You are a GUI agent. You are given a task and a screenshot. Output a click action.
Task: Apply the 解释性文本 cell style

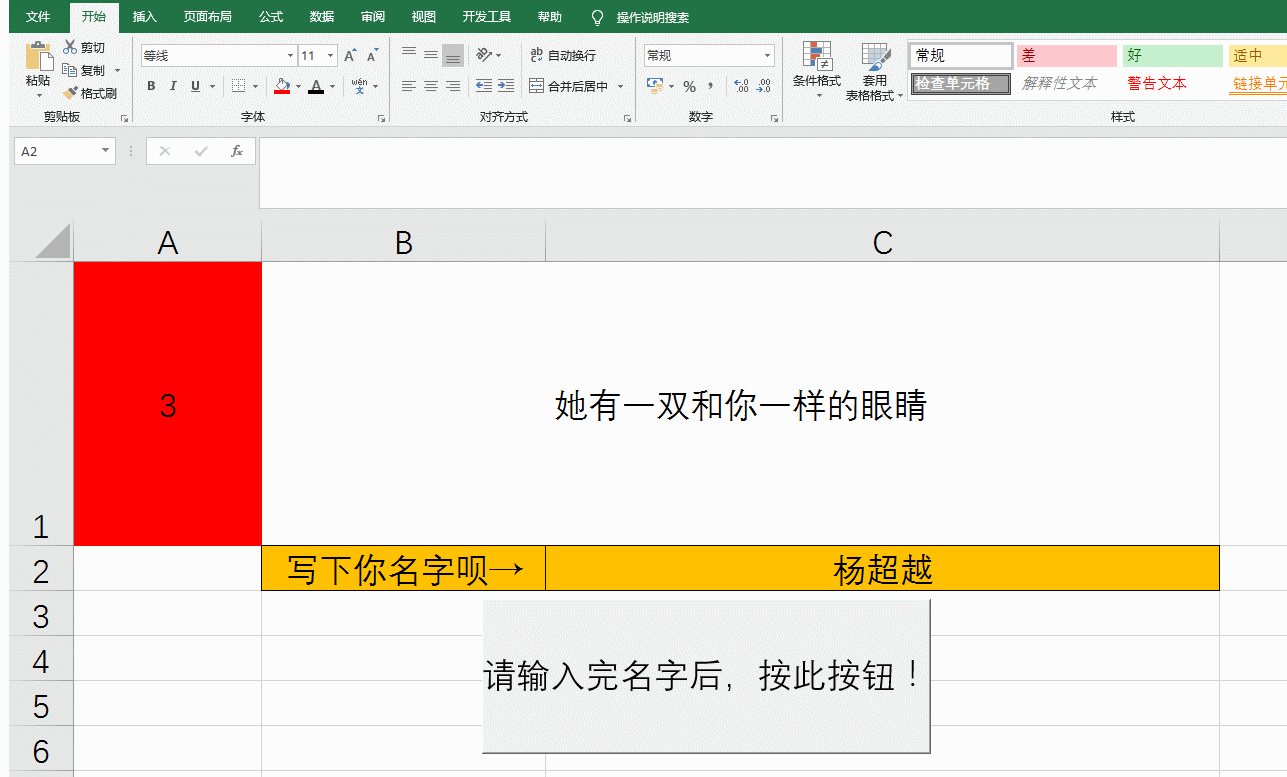point(1066,83)
